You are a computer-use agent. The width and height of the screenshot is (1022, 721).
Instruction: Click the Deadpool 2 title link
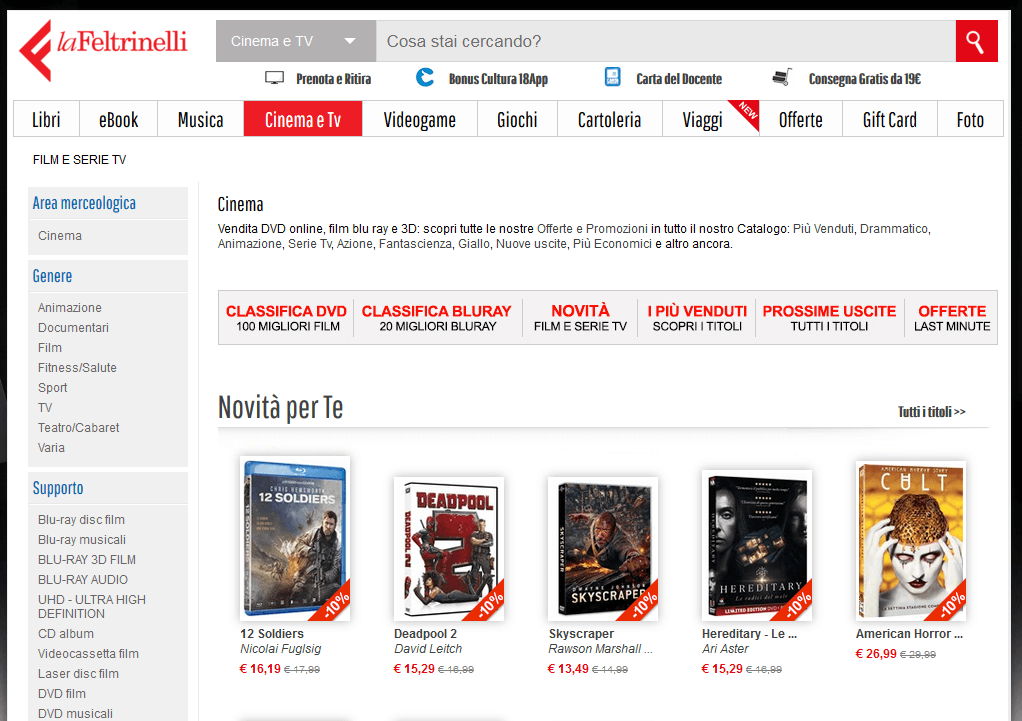[426, 634]
